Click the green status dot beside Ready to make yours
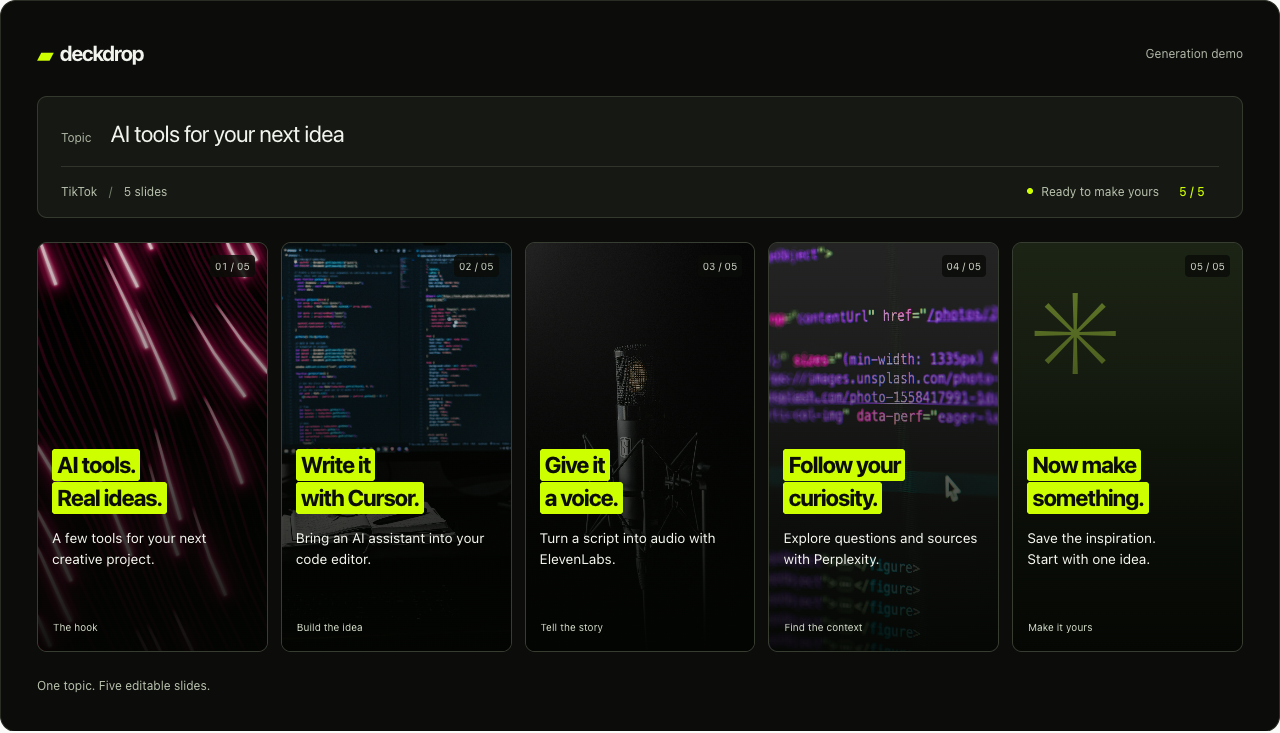This screenshot has width=1280, height=733. coord(1030,191)
